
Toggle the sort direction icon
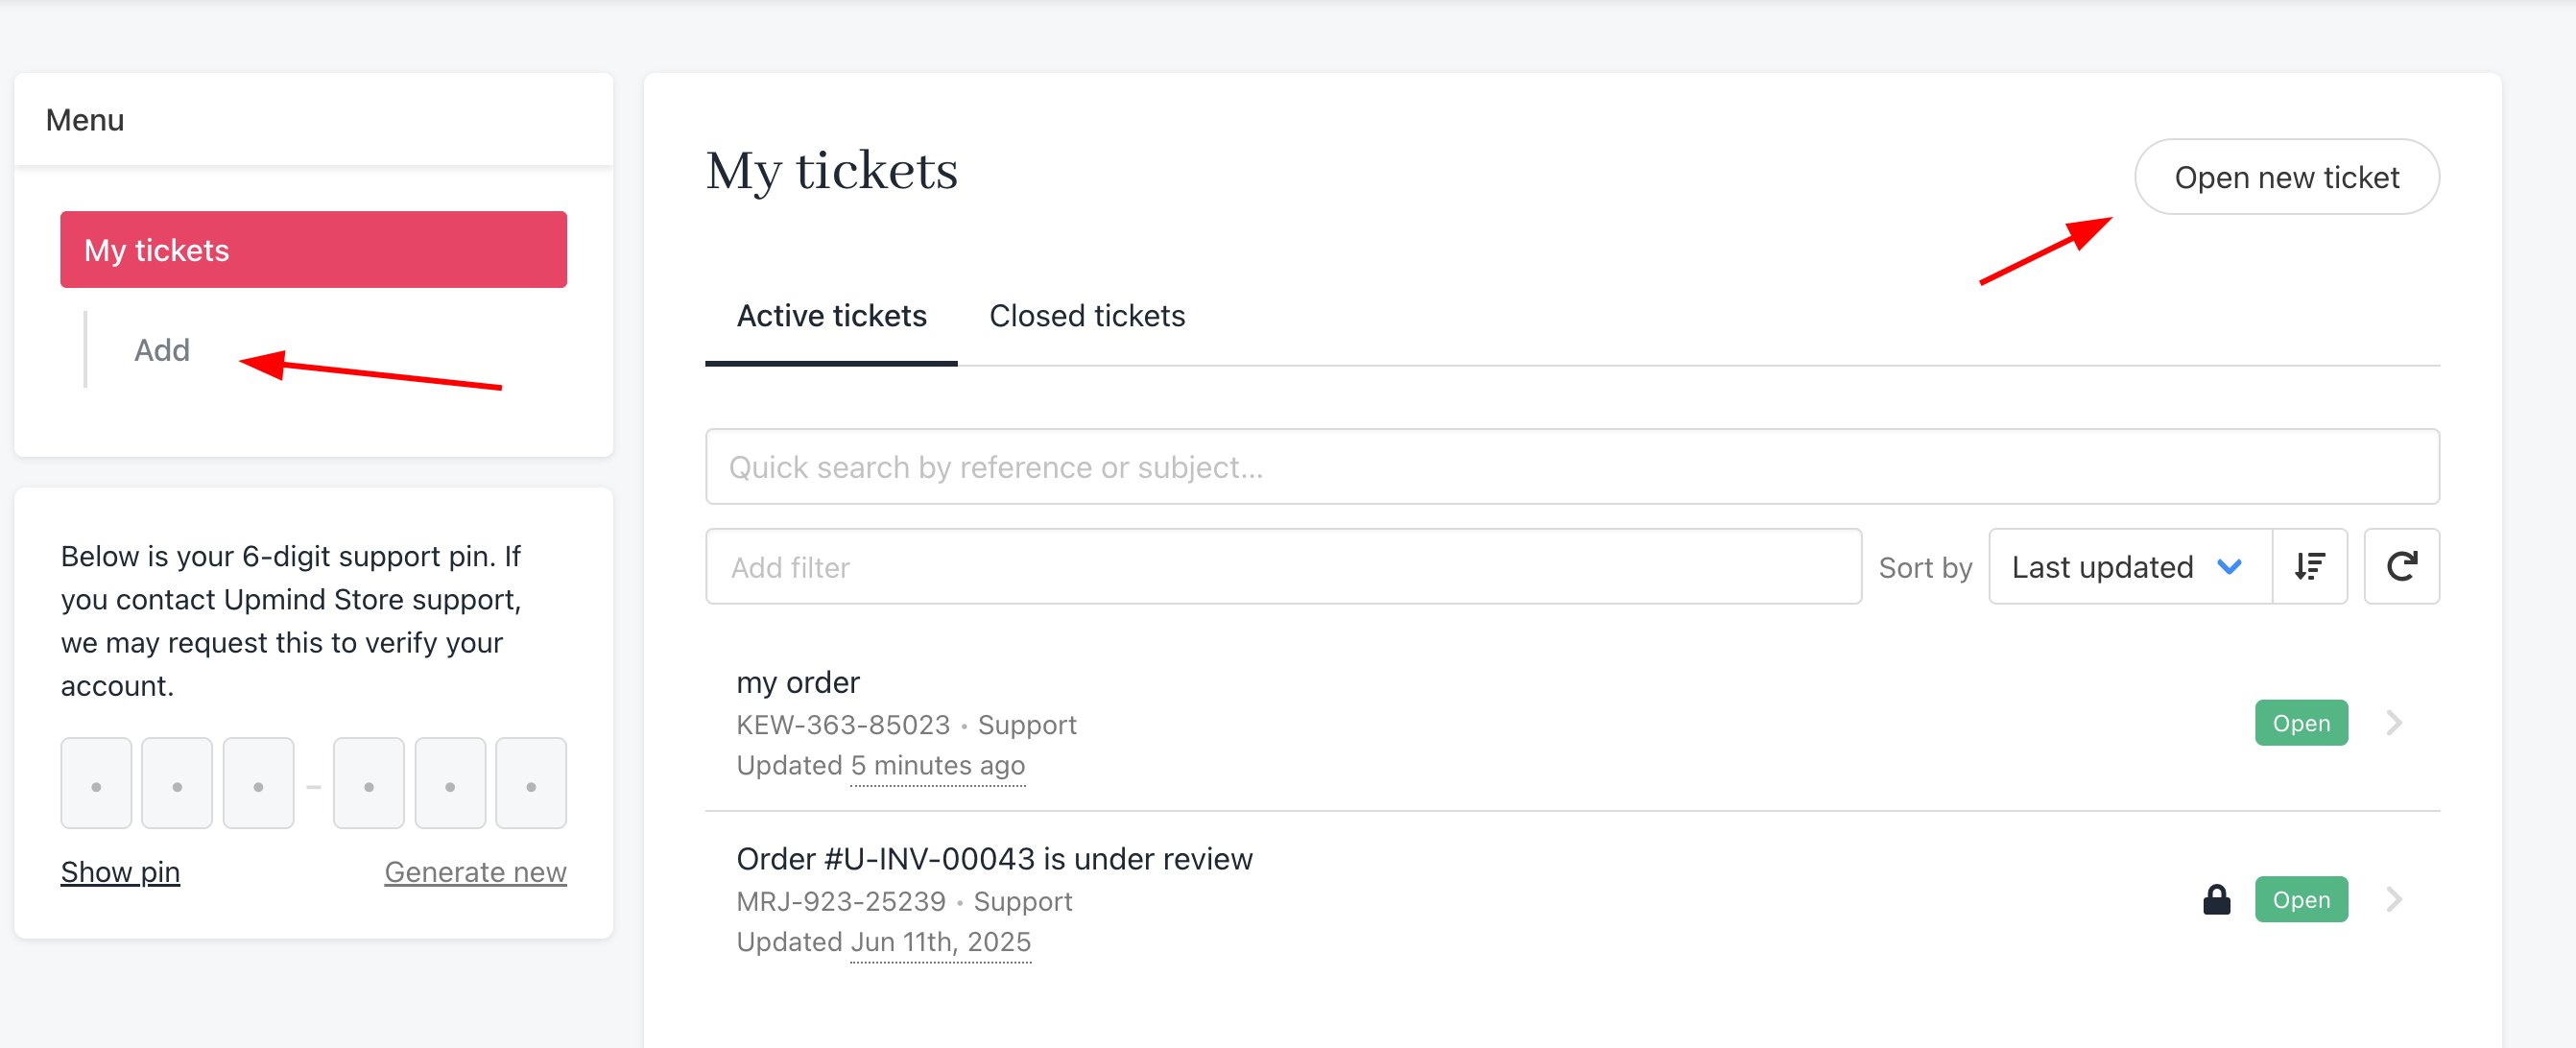[2309, 566]
